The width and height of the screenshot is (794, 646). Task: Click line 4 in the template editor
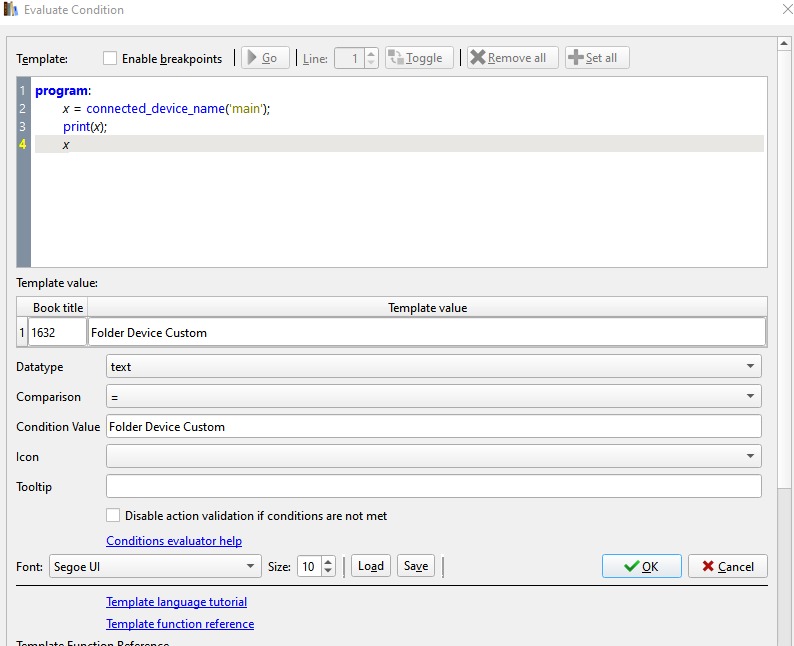tap(399, 144)
